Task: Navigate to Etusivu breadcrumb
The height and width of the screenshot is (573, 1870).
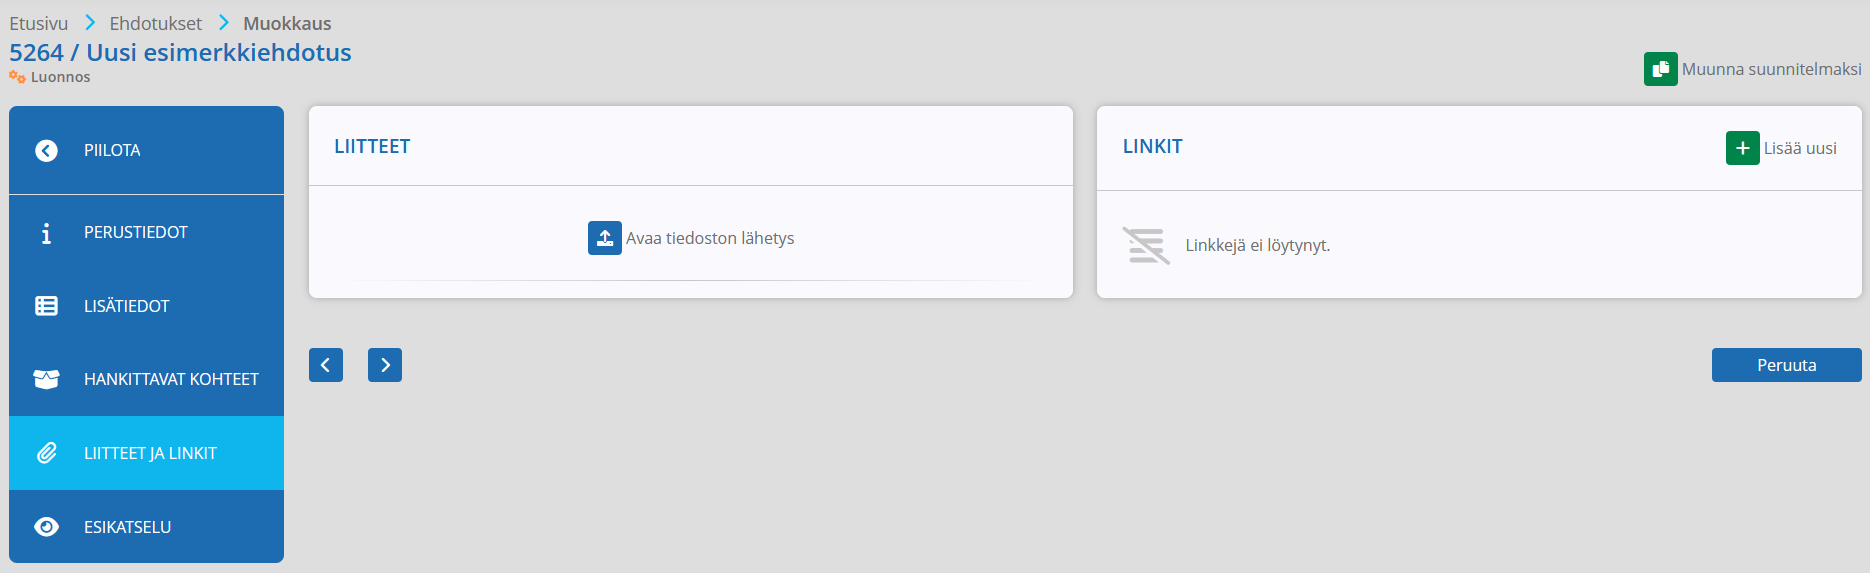Action: click(x=39, y=23)
